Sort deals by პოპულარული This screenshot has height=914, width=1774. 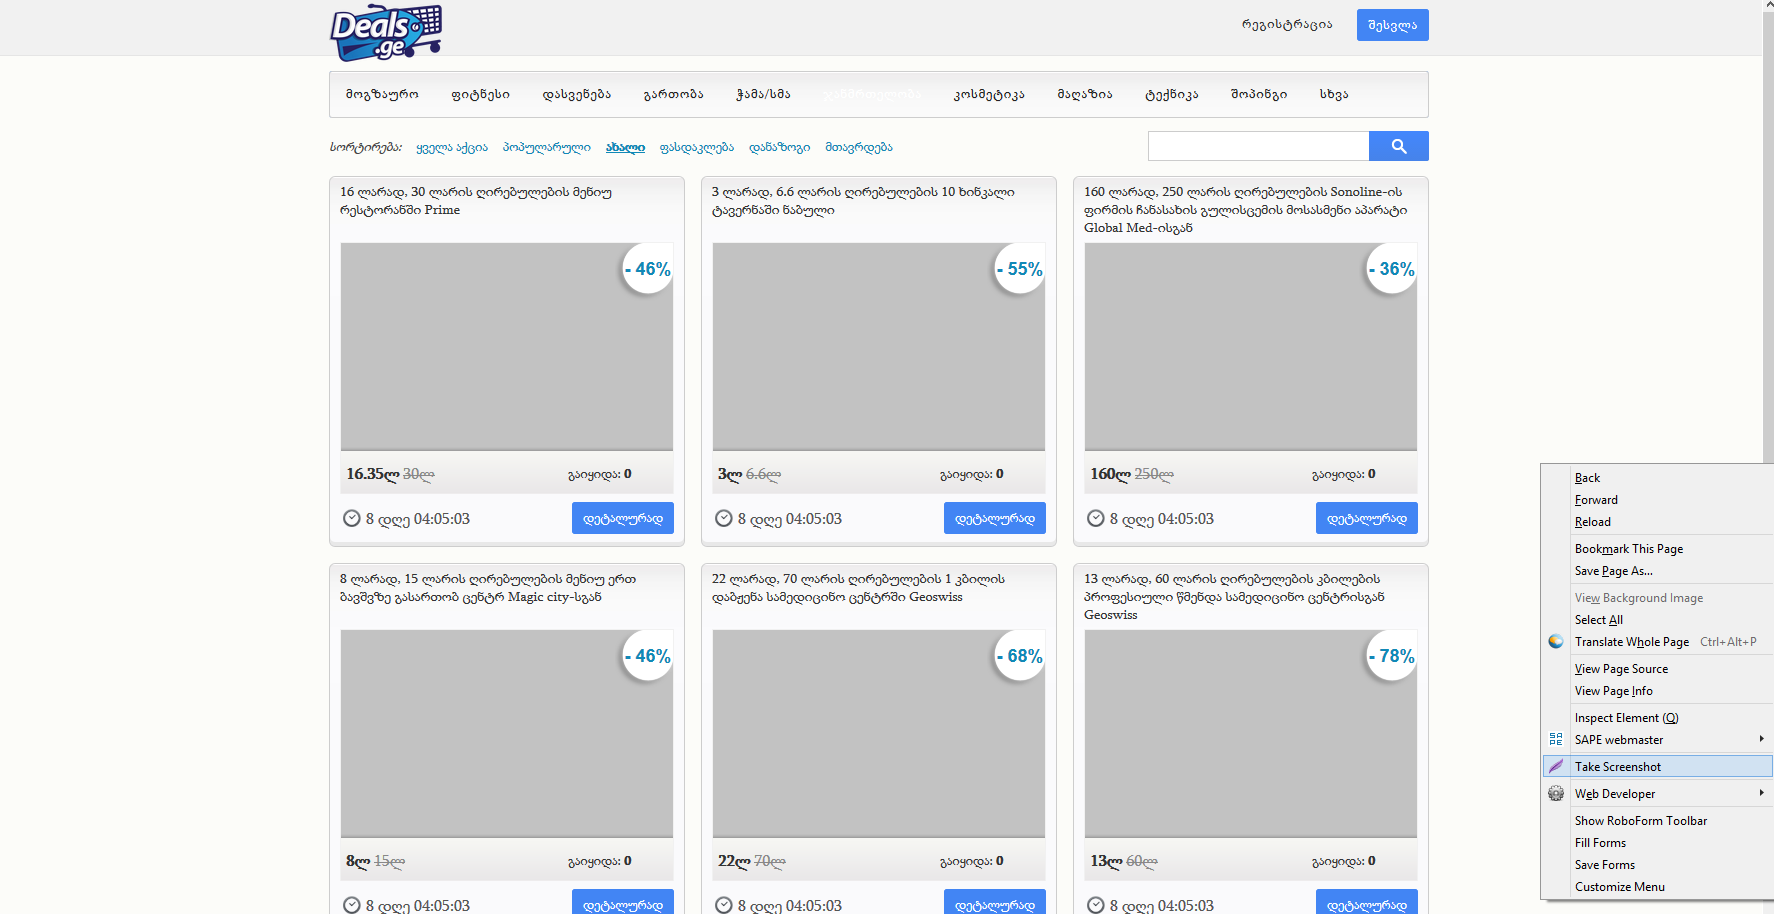coord(547,147)
